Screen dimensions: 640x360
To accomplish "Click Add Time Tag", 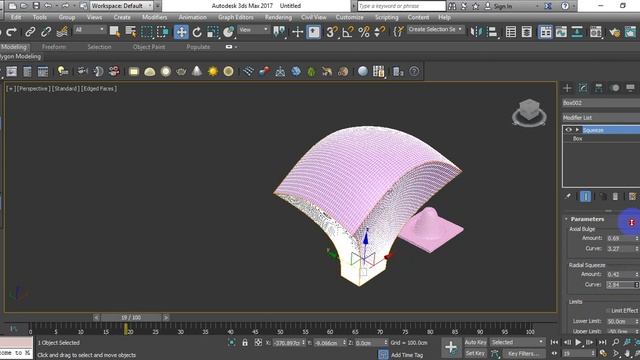I will (407, 355).
